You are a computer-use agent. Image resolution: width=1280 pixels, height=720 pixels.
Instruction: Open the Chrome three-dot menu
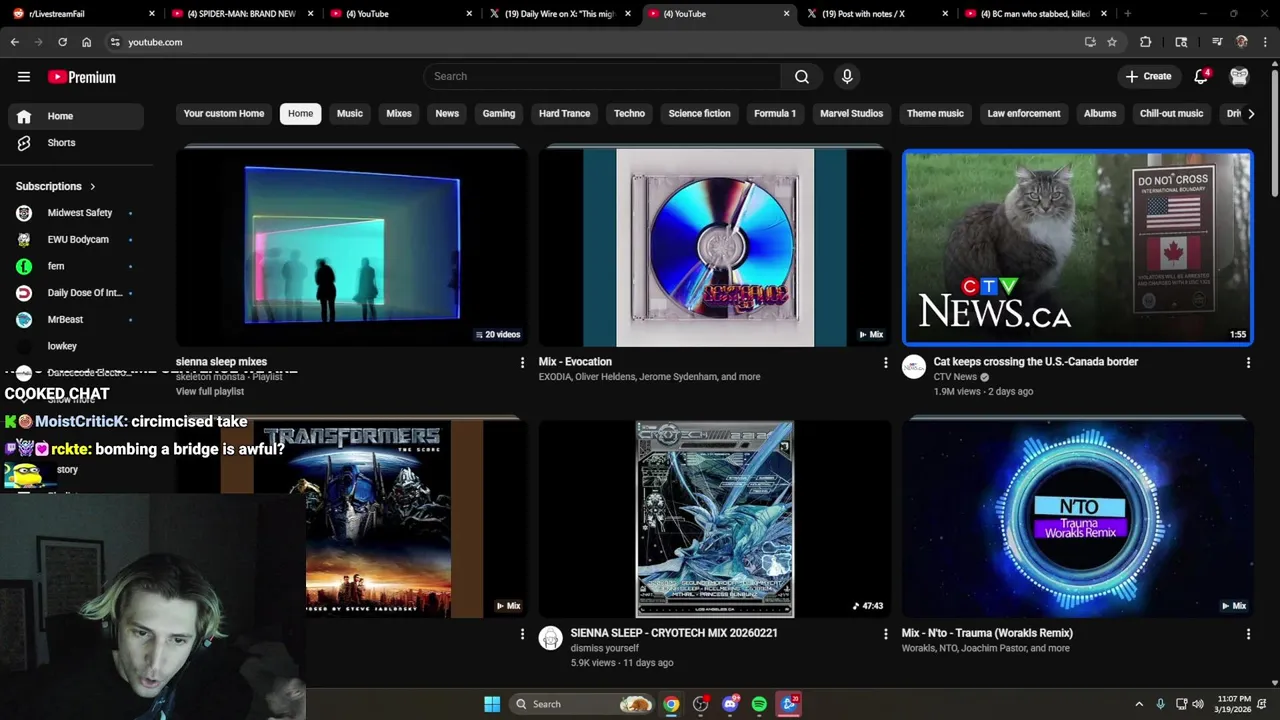point(1266,42)
